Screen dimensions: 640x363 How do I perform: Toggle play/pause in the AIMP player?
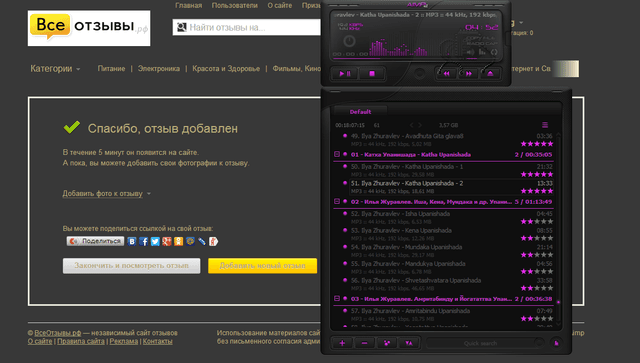pyautogui.click(x=345, y=74)
